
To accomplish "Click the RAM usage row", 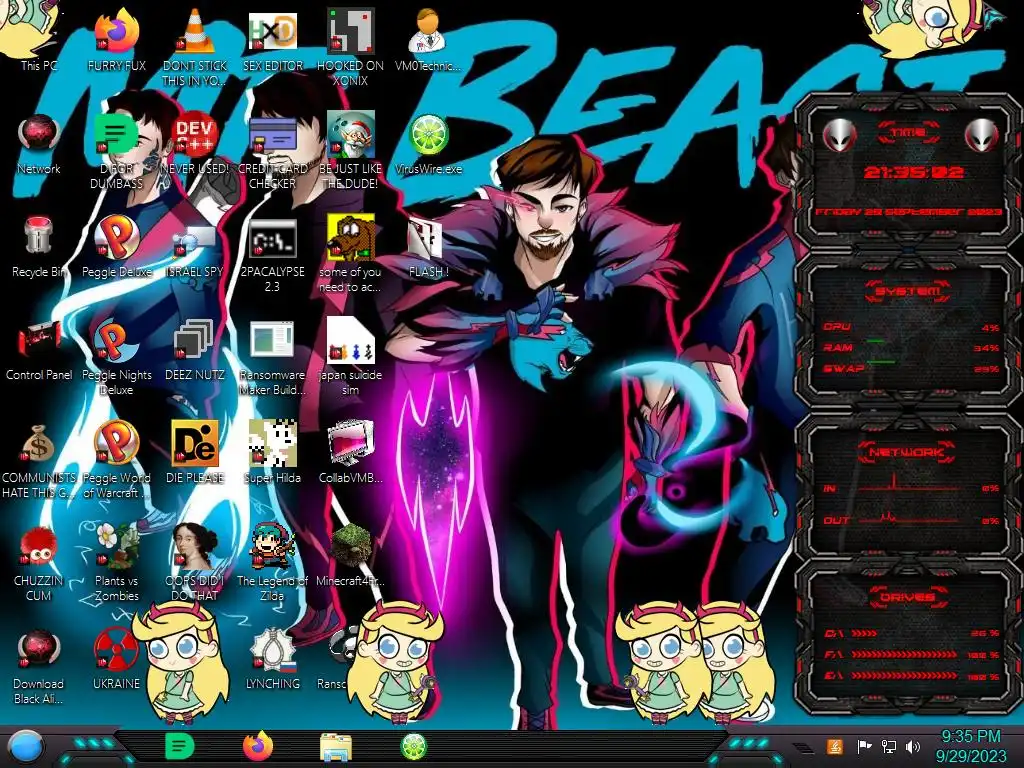I will coord(911,347).
